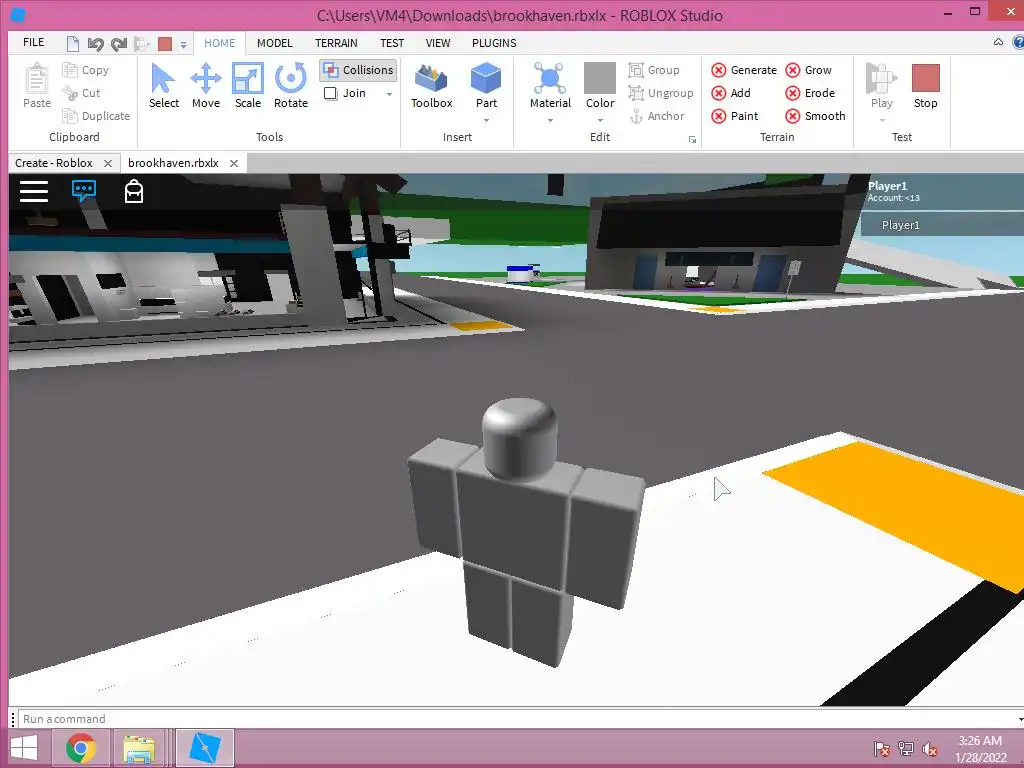
Task: Click the New file icon
Action: coord(72,44)
